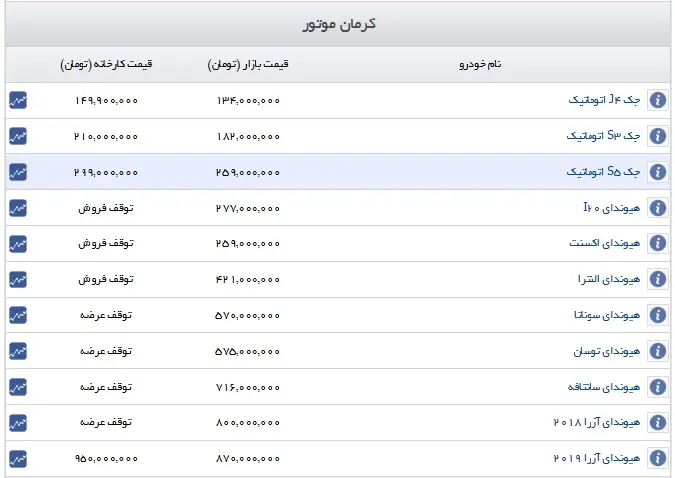View price chart icon for جک S5 اتوماتیک
The image size is (675, 478).
click(18, 172)
